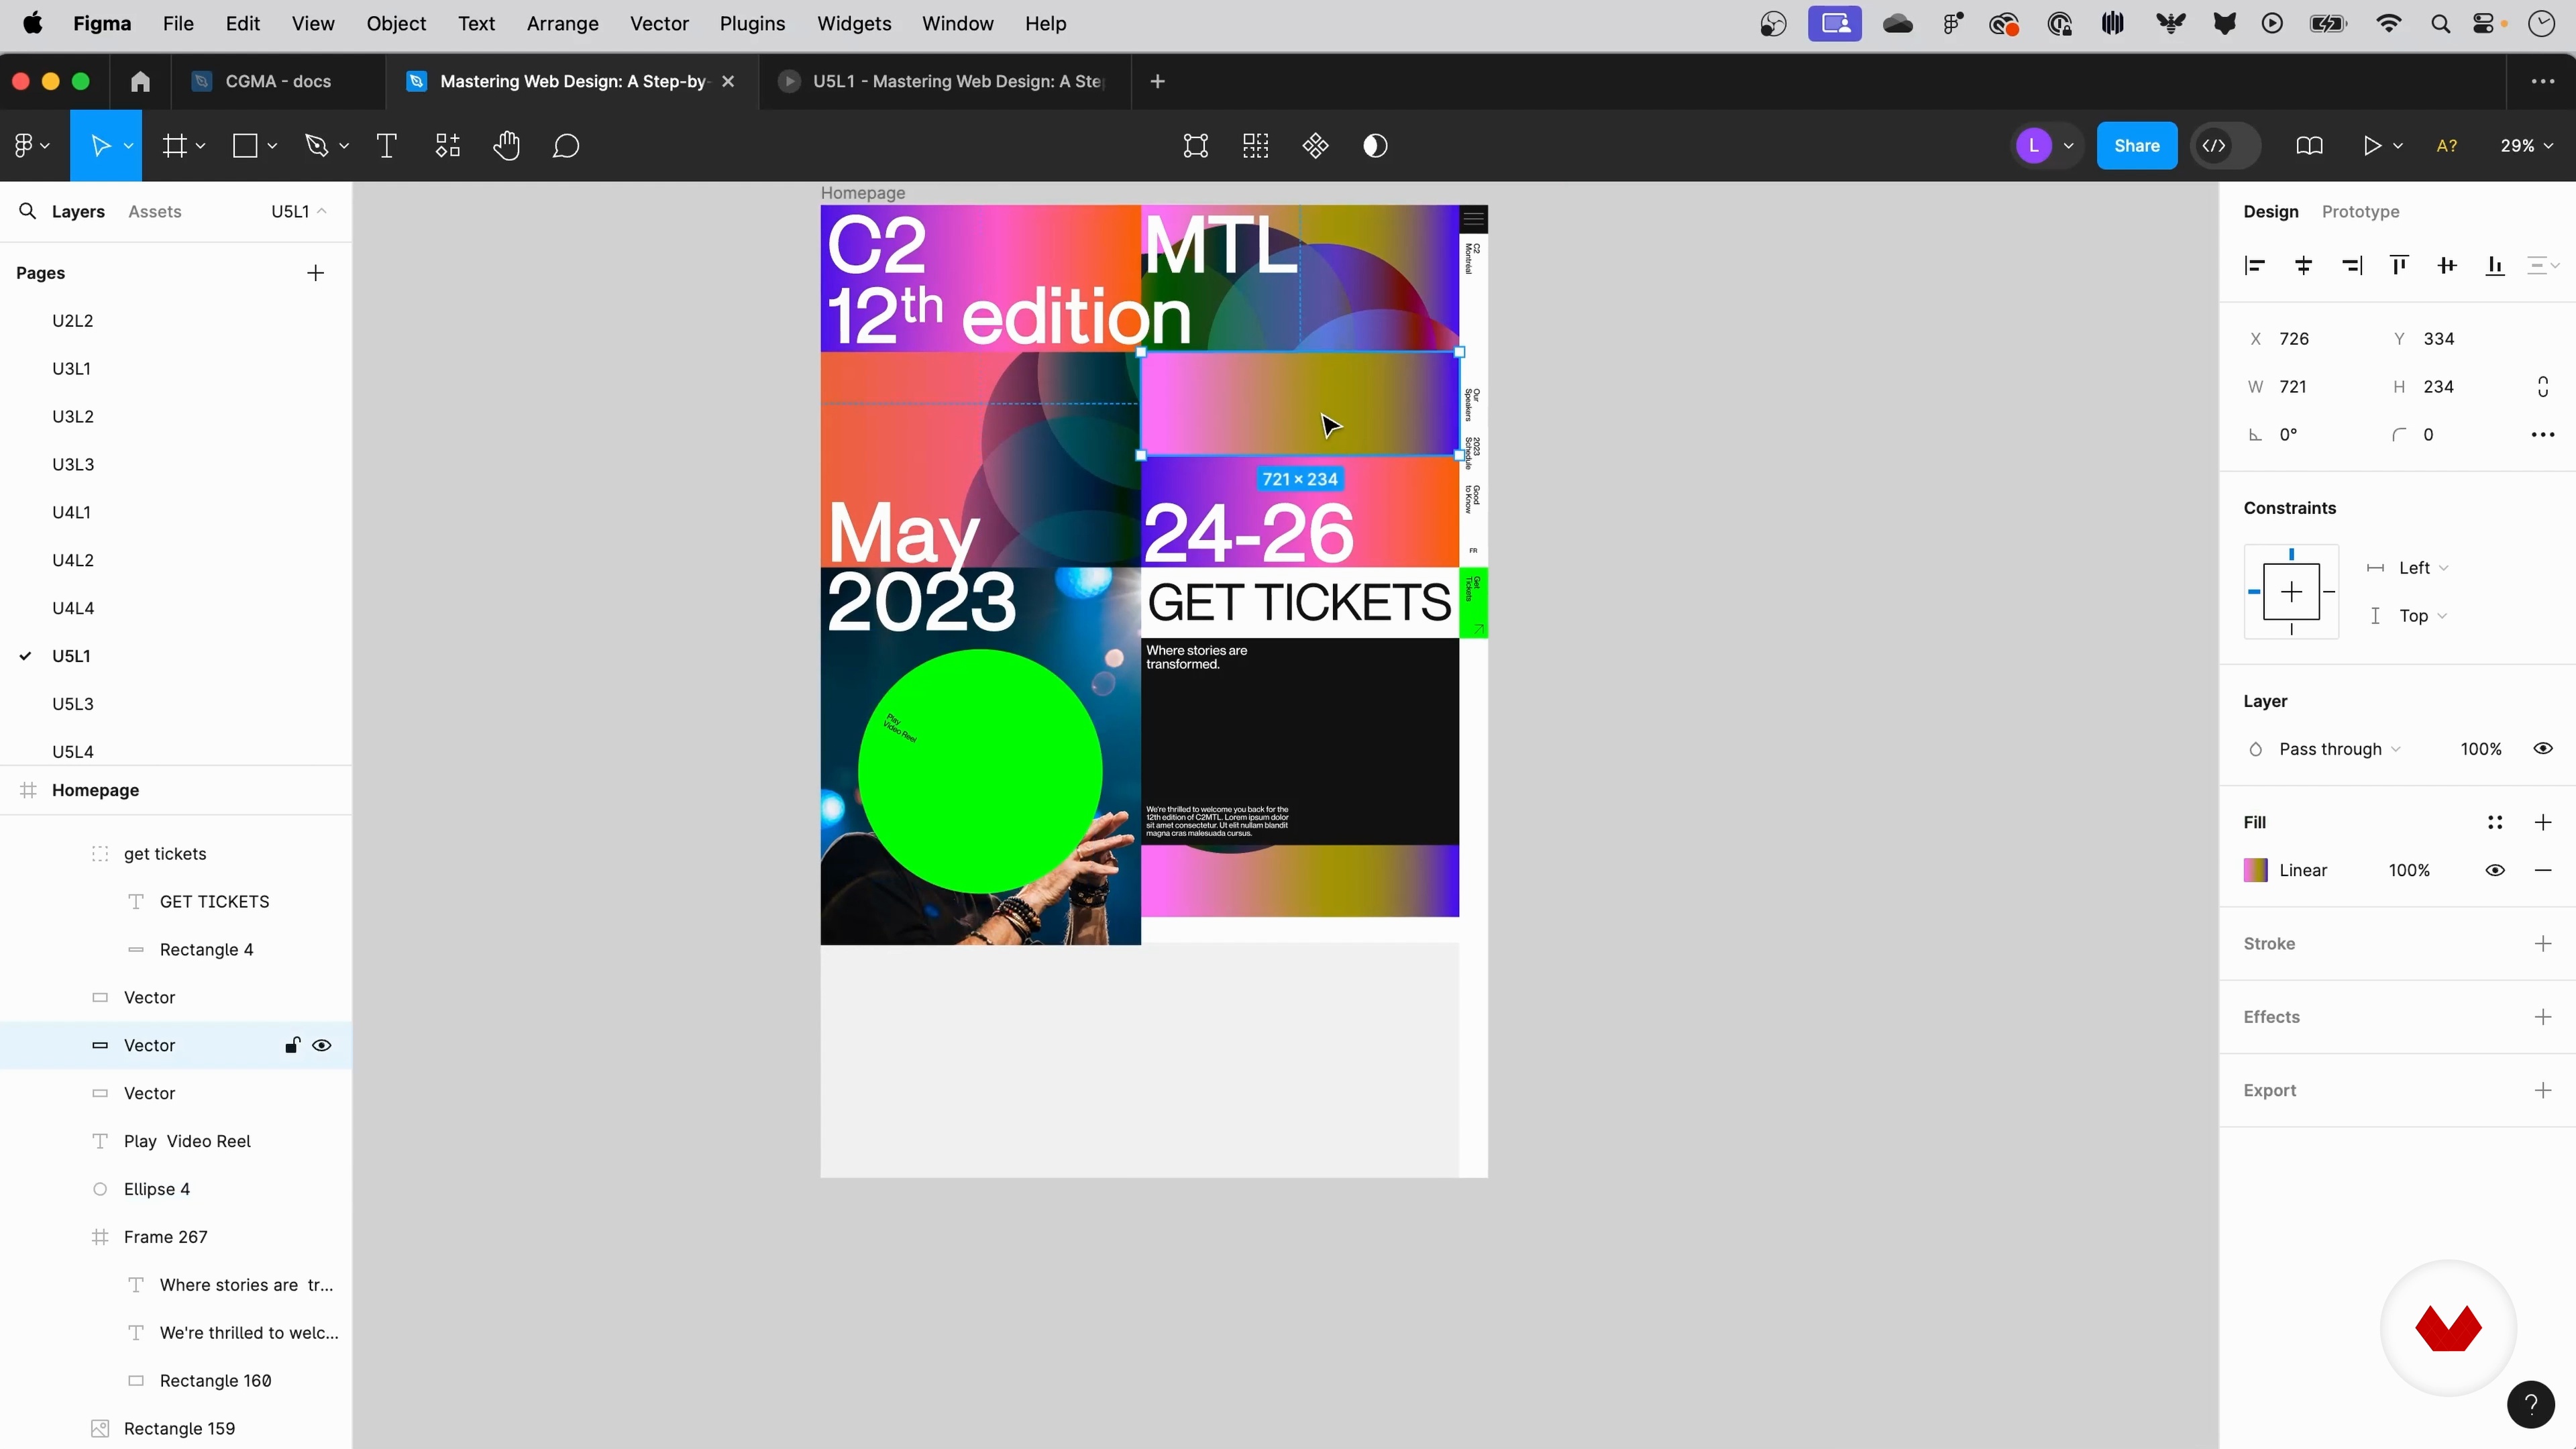Click the Linear gradient fill swatch
Viewport: 2576px width, 1449px height.
click(x=2256, y=870)
